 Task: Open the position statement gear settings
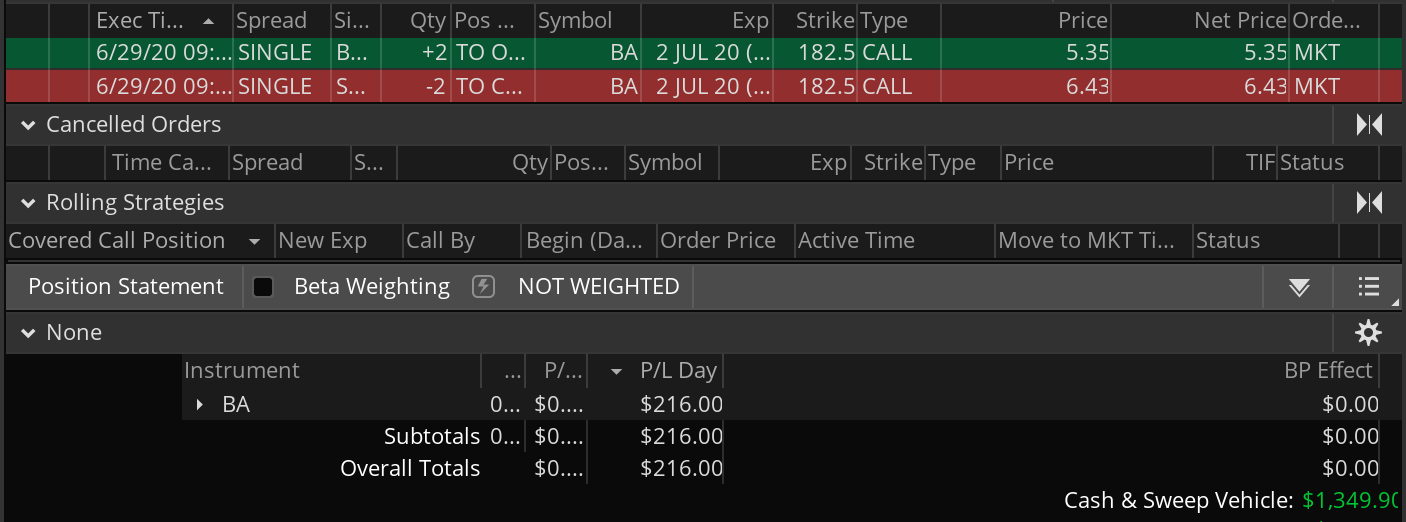click(1368, 333)
